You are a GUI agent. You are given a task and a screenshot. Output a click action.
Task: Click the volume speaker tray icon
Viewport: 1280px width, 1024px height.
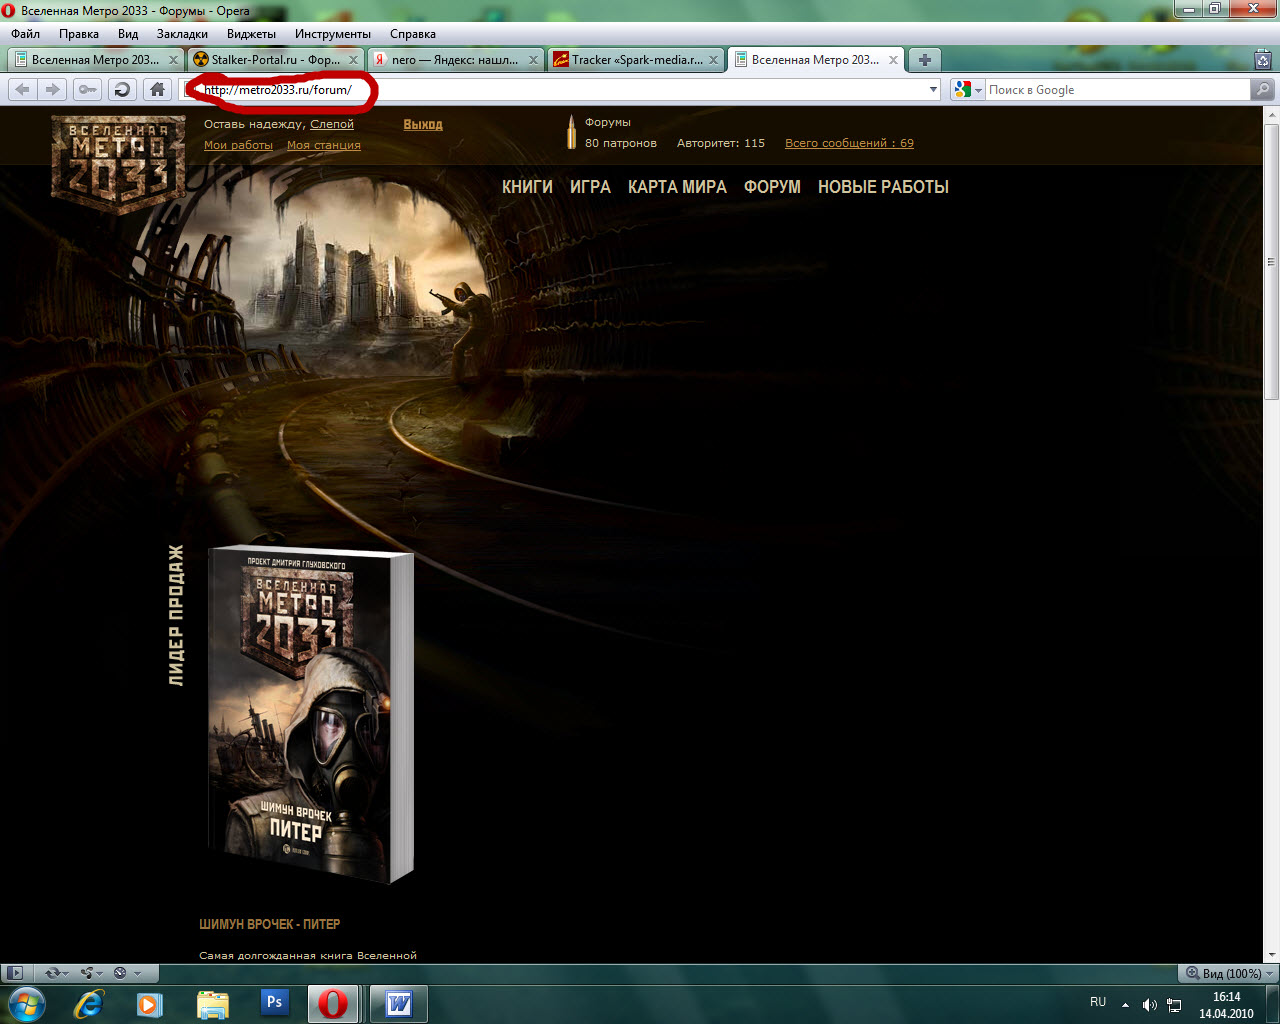tap(1149, 1005)
